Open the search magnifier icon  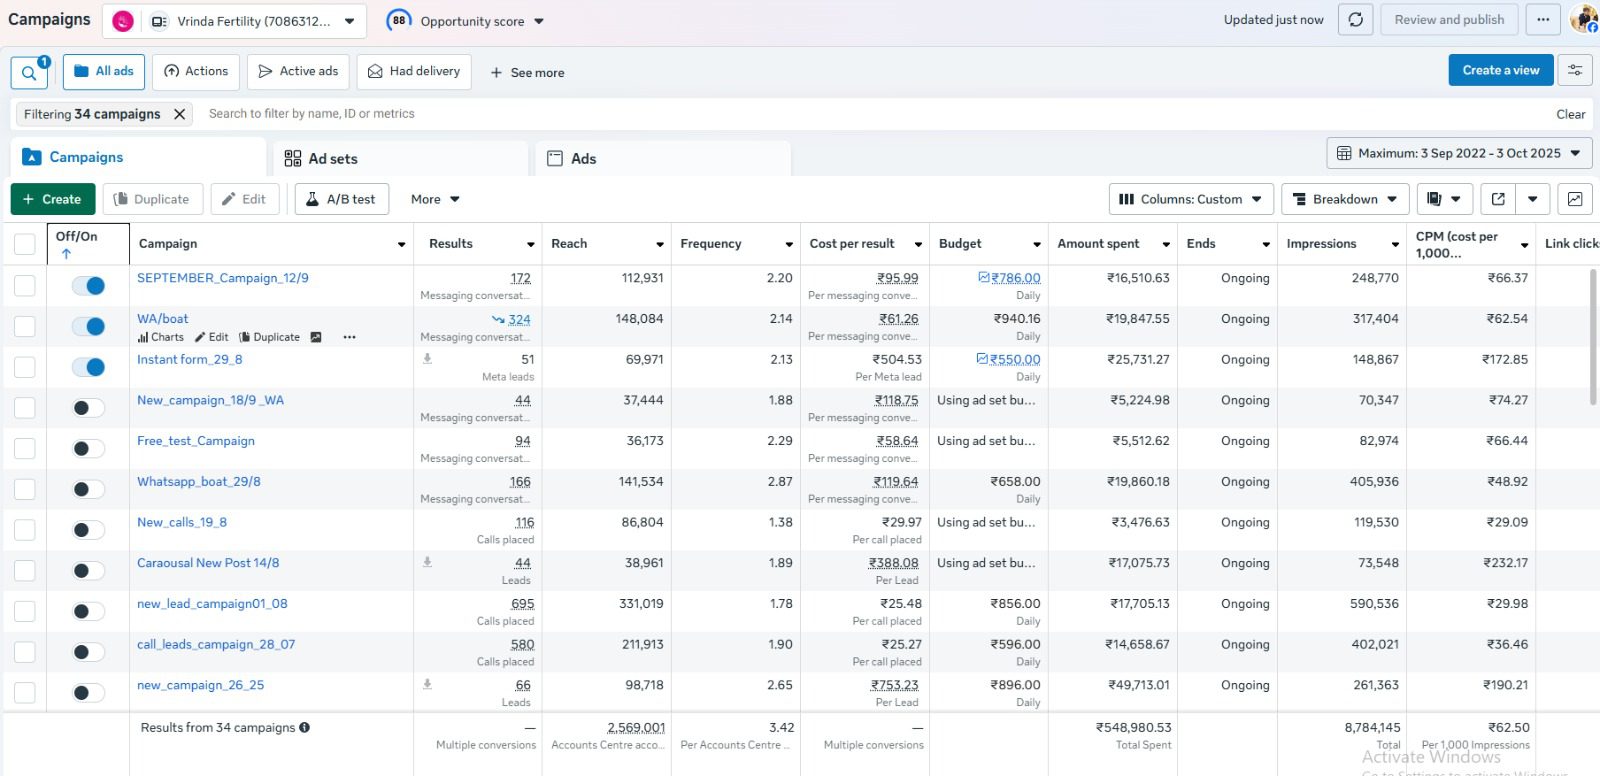coord(29,72)
